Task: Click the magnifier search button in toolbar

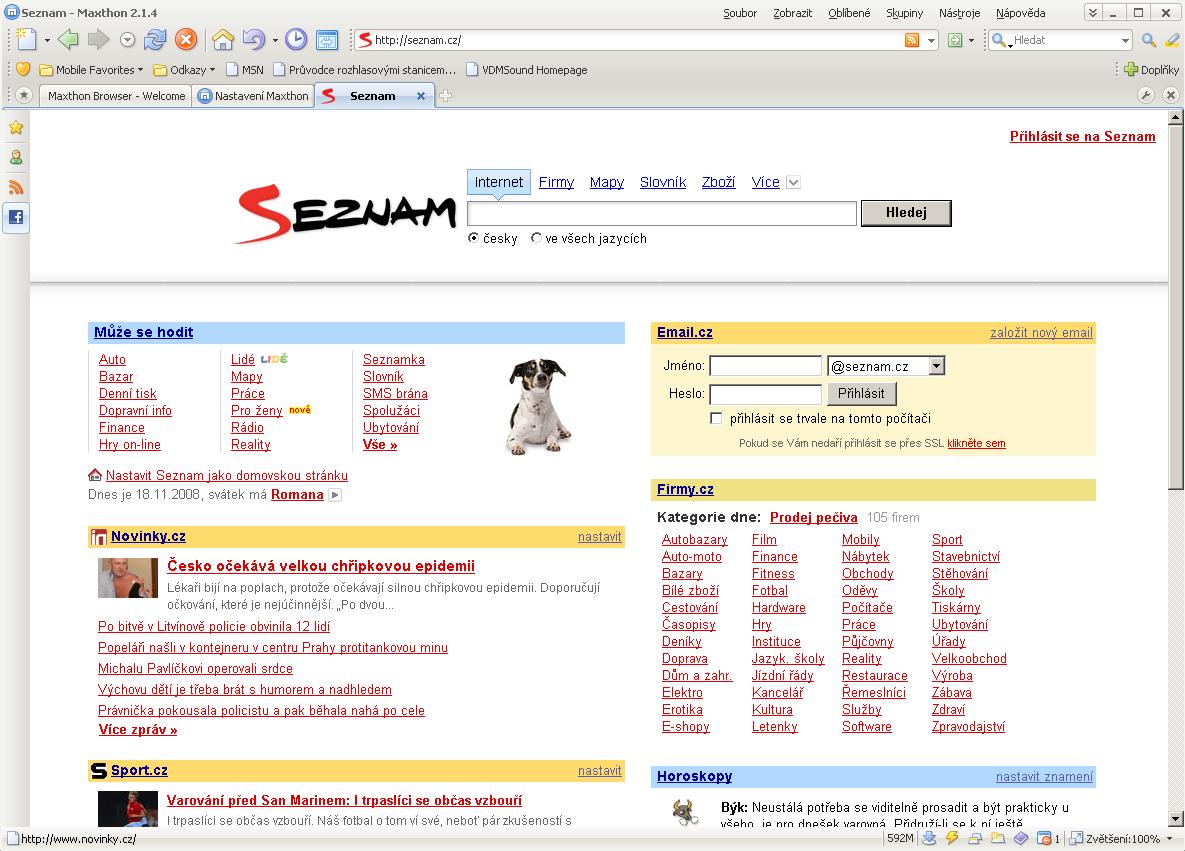Action: pos(1149,40)
